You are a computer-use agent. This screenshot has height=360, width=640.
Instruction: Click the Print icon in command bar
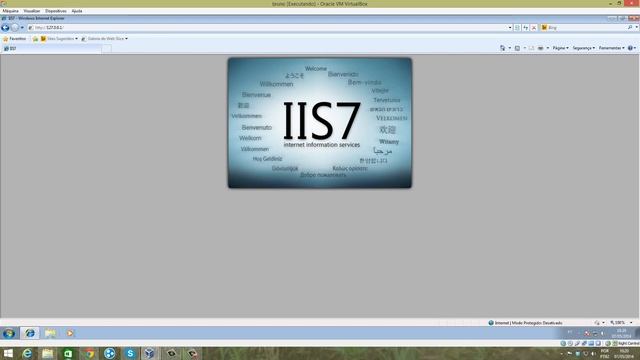tap(540, 48)
